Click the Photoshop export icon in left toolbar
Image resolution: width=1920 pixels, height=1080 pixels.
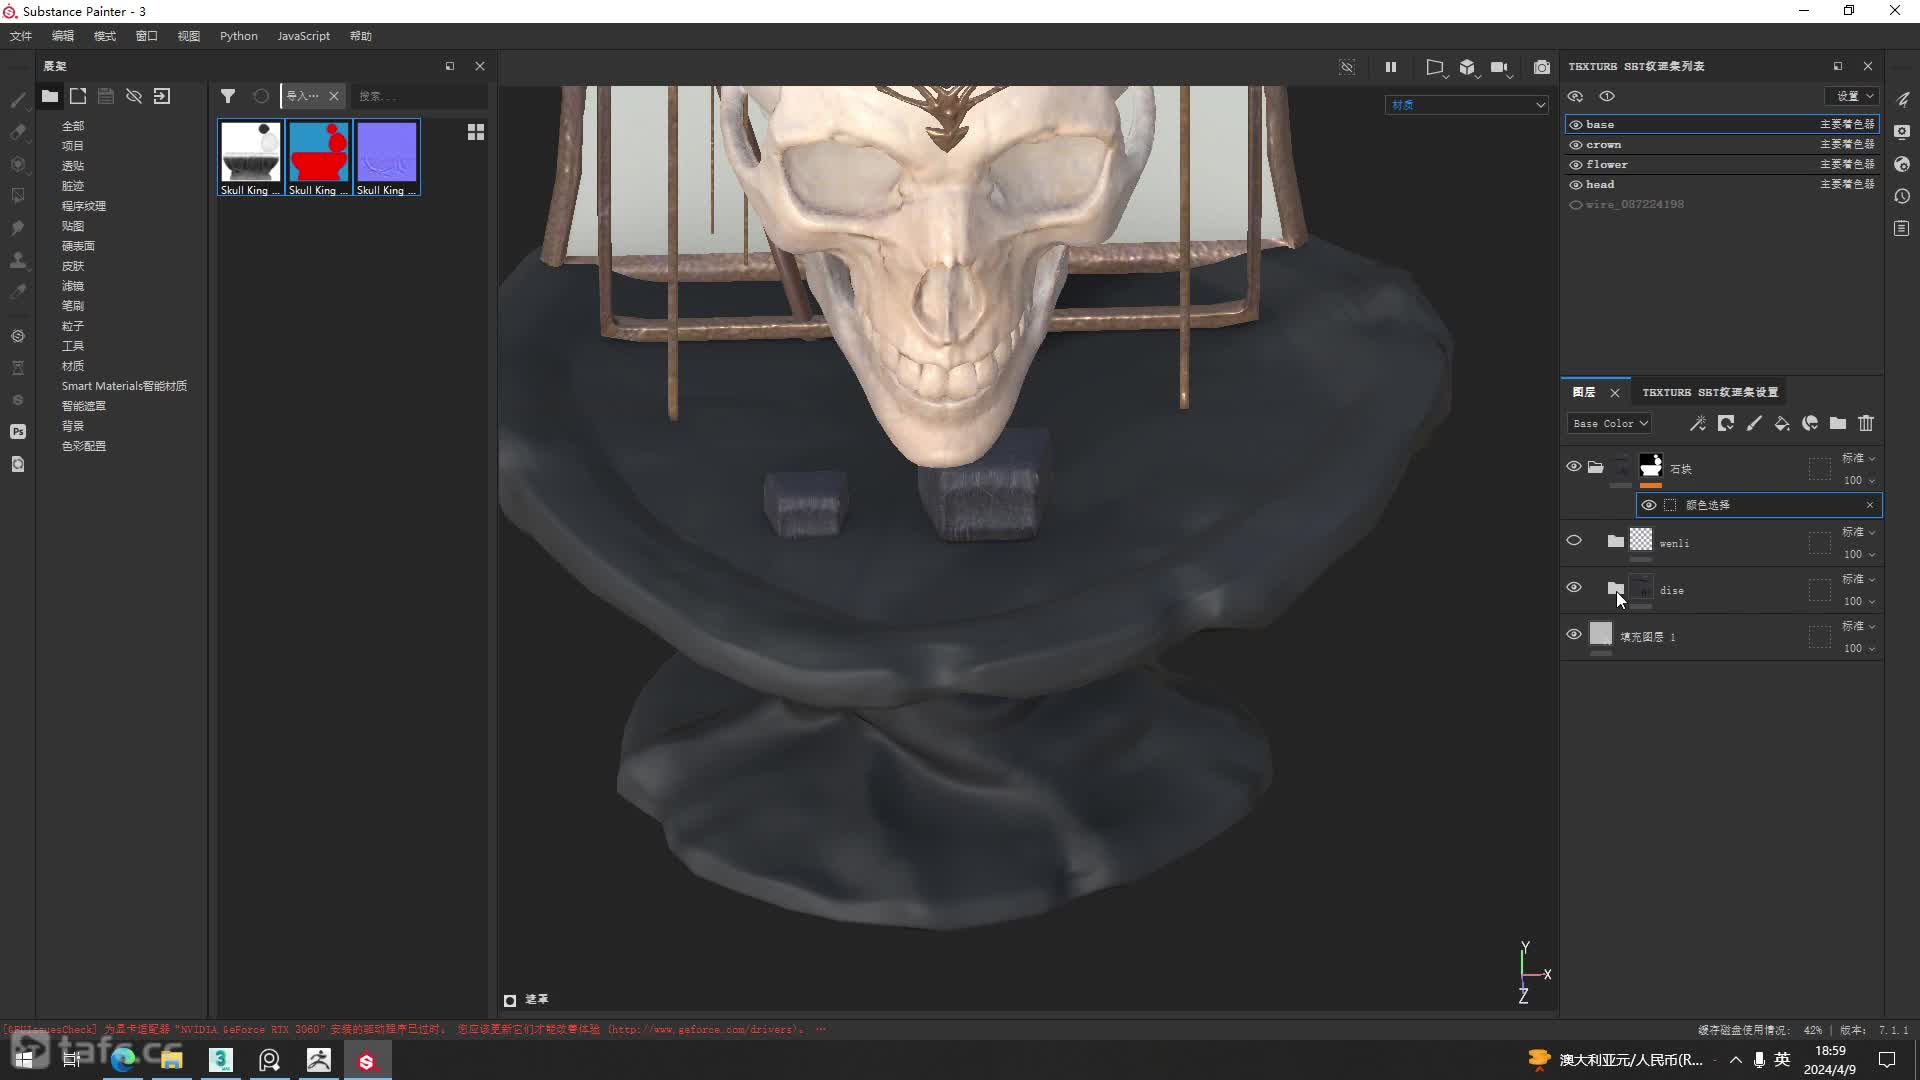pyautogui.click(x=18, y=432)
